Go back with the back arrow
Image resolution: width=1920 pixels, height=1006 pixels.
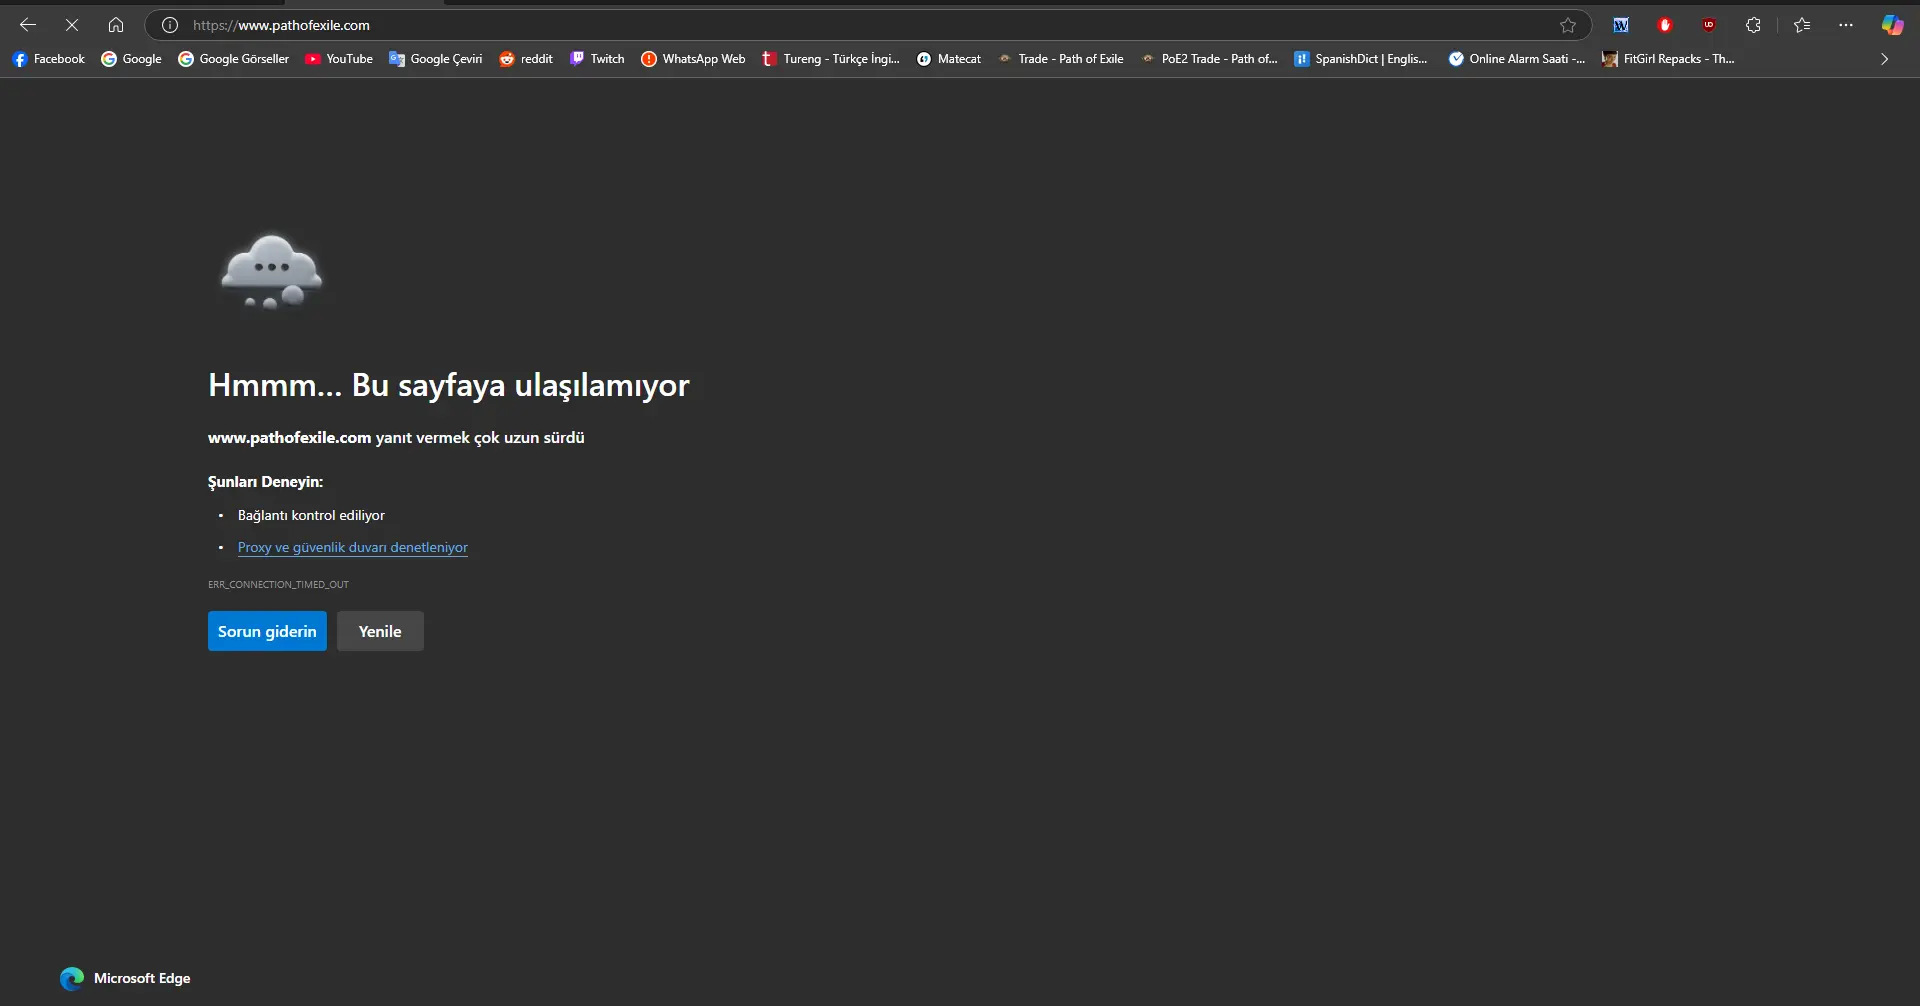tap(28, 25)
